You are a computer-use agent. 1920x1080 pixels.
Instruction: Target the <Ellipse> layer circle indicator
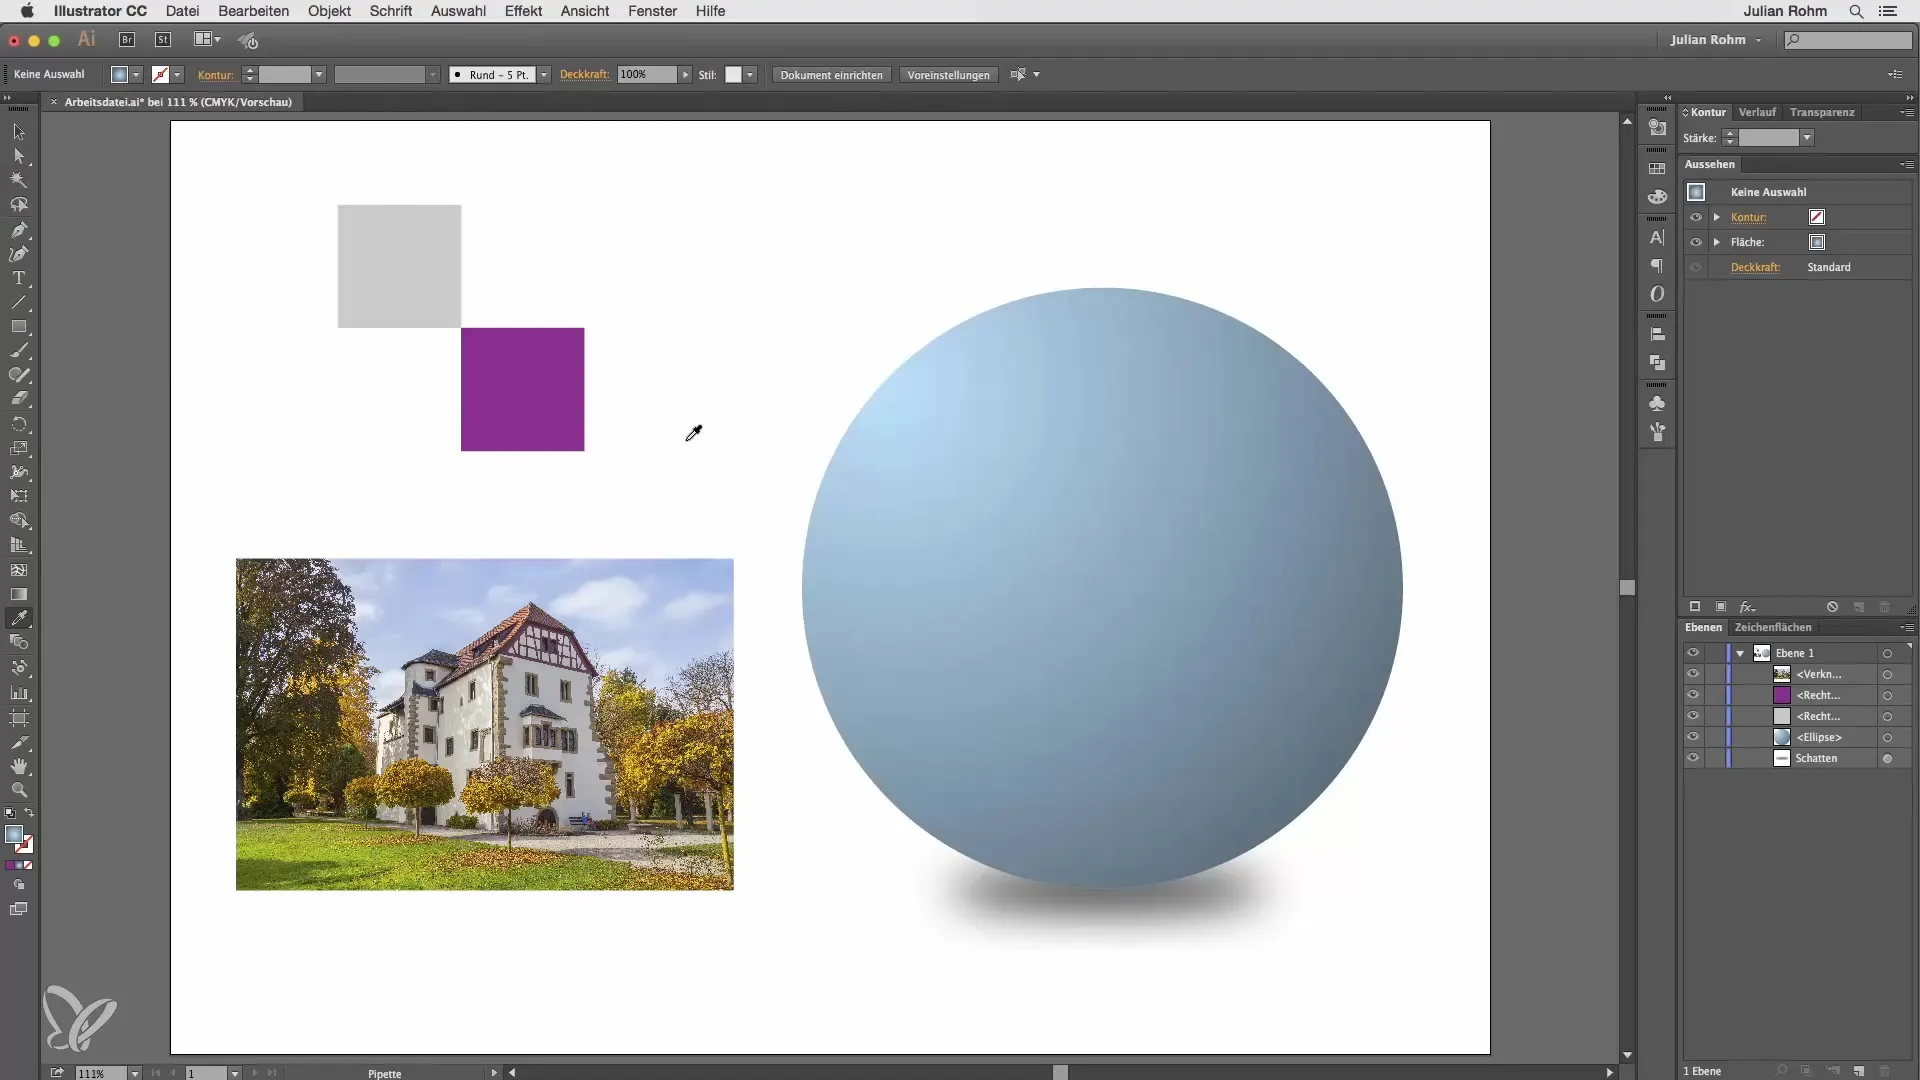[1887, 738]
